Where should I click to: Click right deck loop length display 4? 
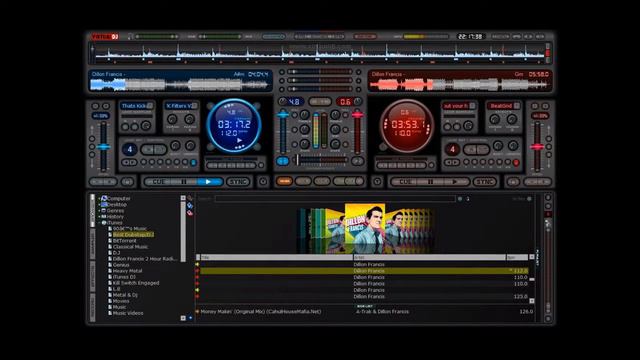(452, 149)
